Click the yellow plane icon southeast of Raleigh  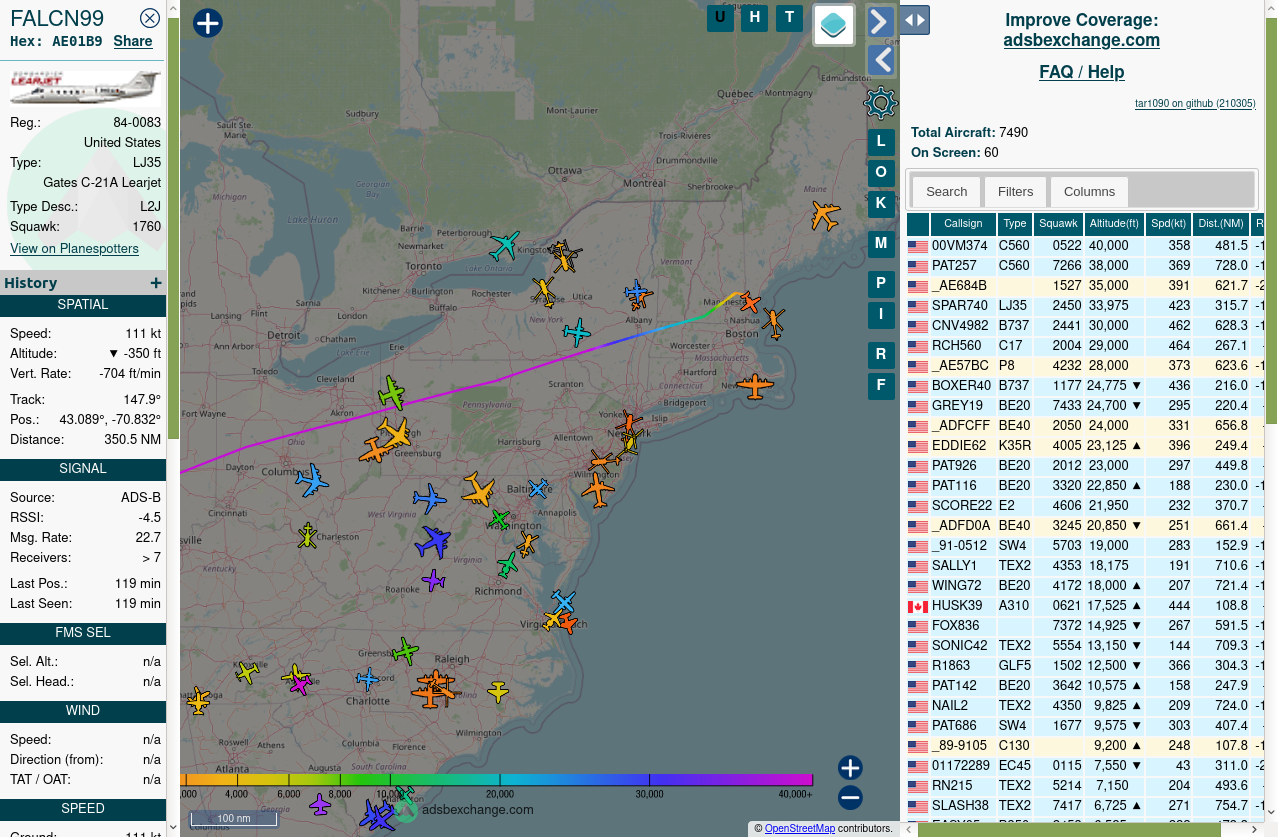[x=498, y=691]
